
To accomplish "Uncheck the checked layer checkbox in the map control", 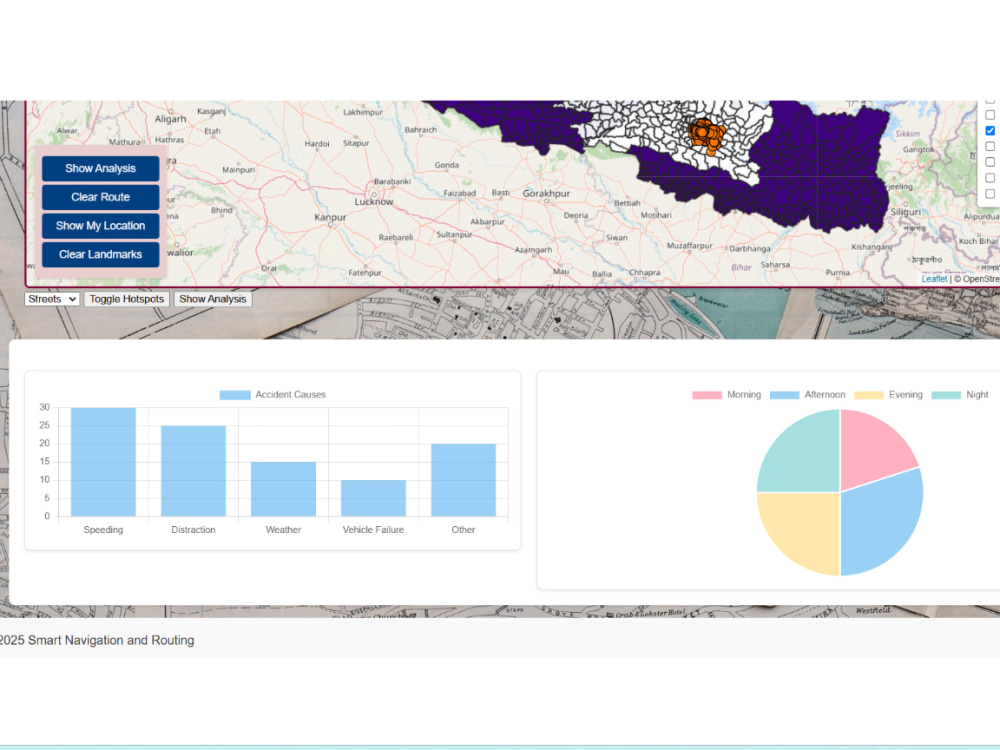I will pyautogui.click(x=990, y=131).
